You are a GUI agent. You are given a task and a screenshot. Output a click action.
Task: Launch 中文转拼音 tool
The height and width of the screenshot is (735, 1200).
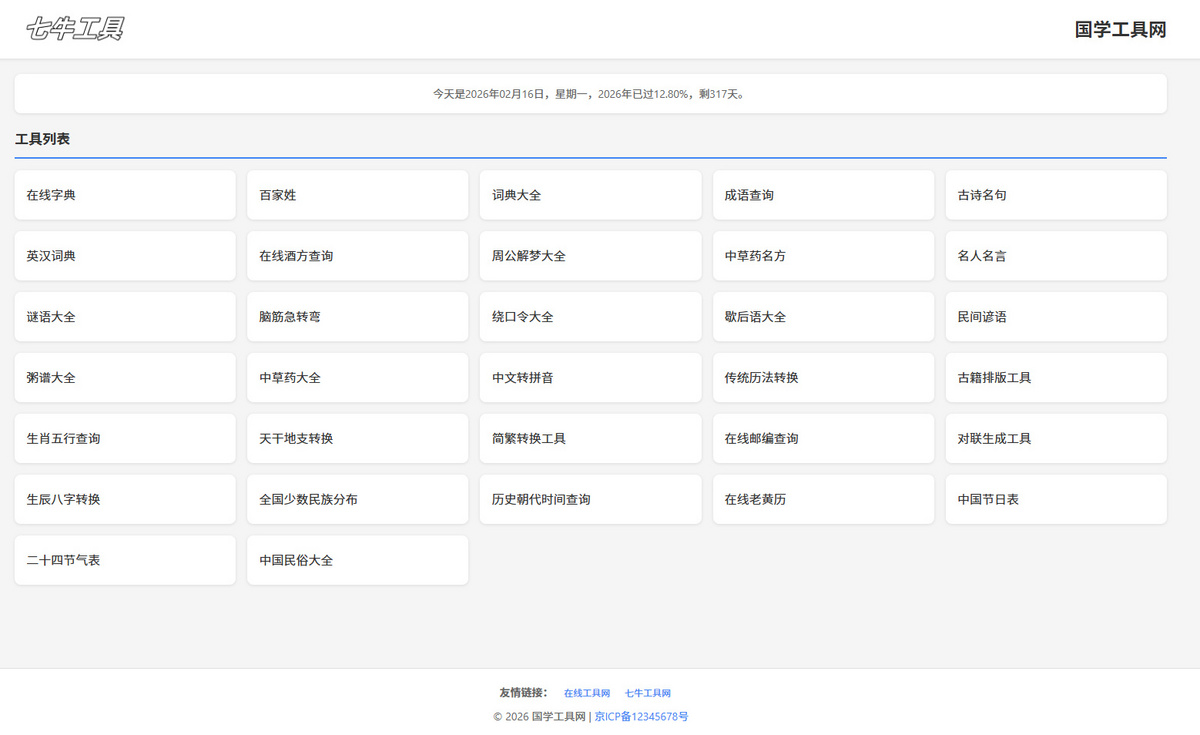click(590, 378)
